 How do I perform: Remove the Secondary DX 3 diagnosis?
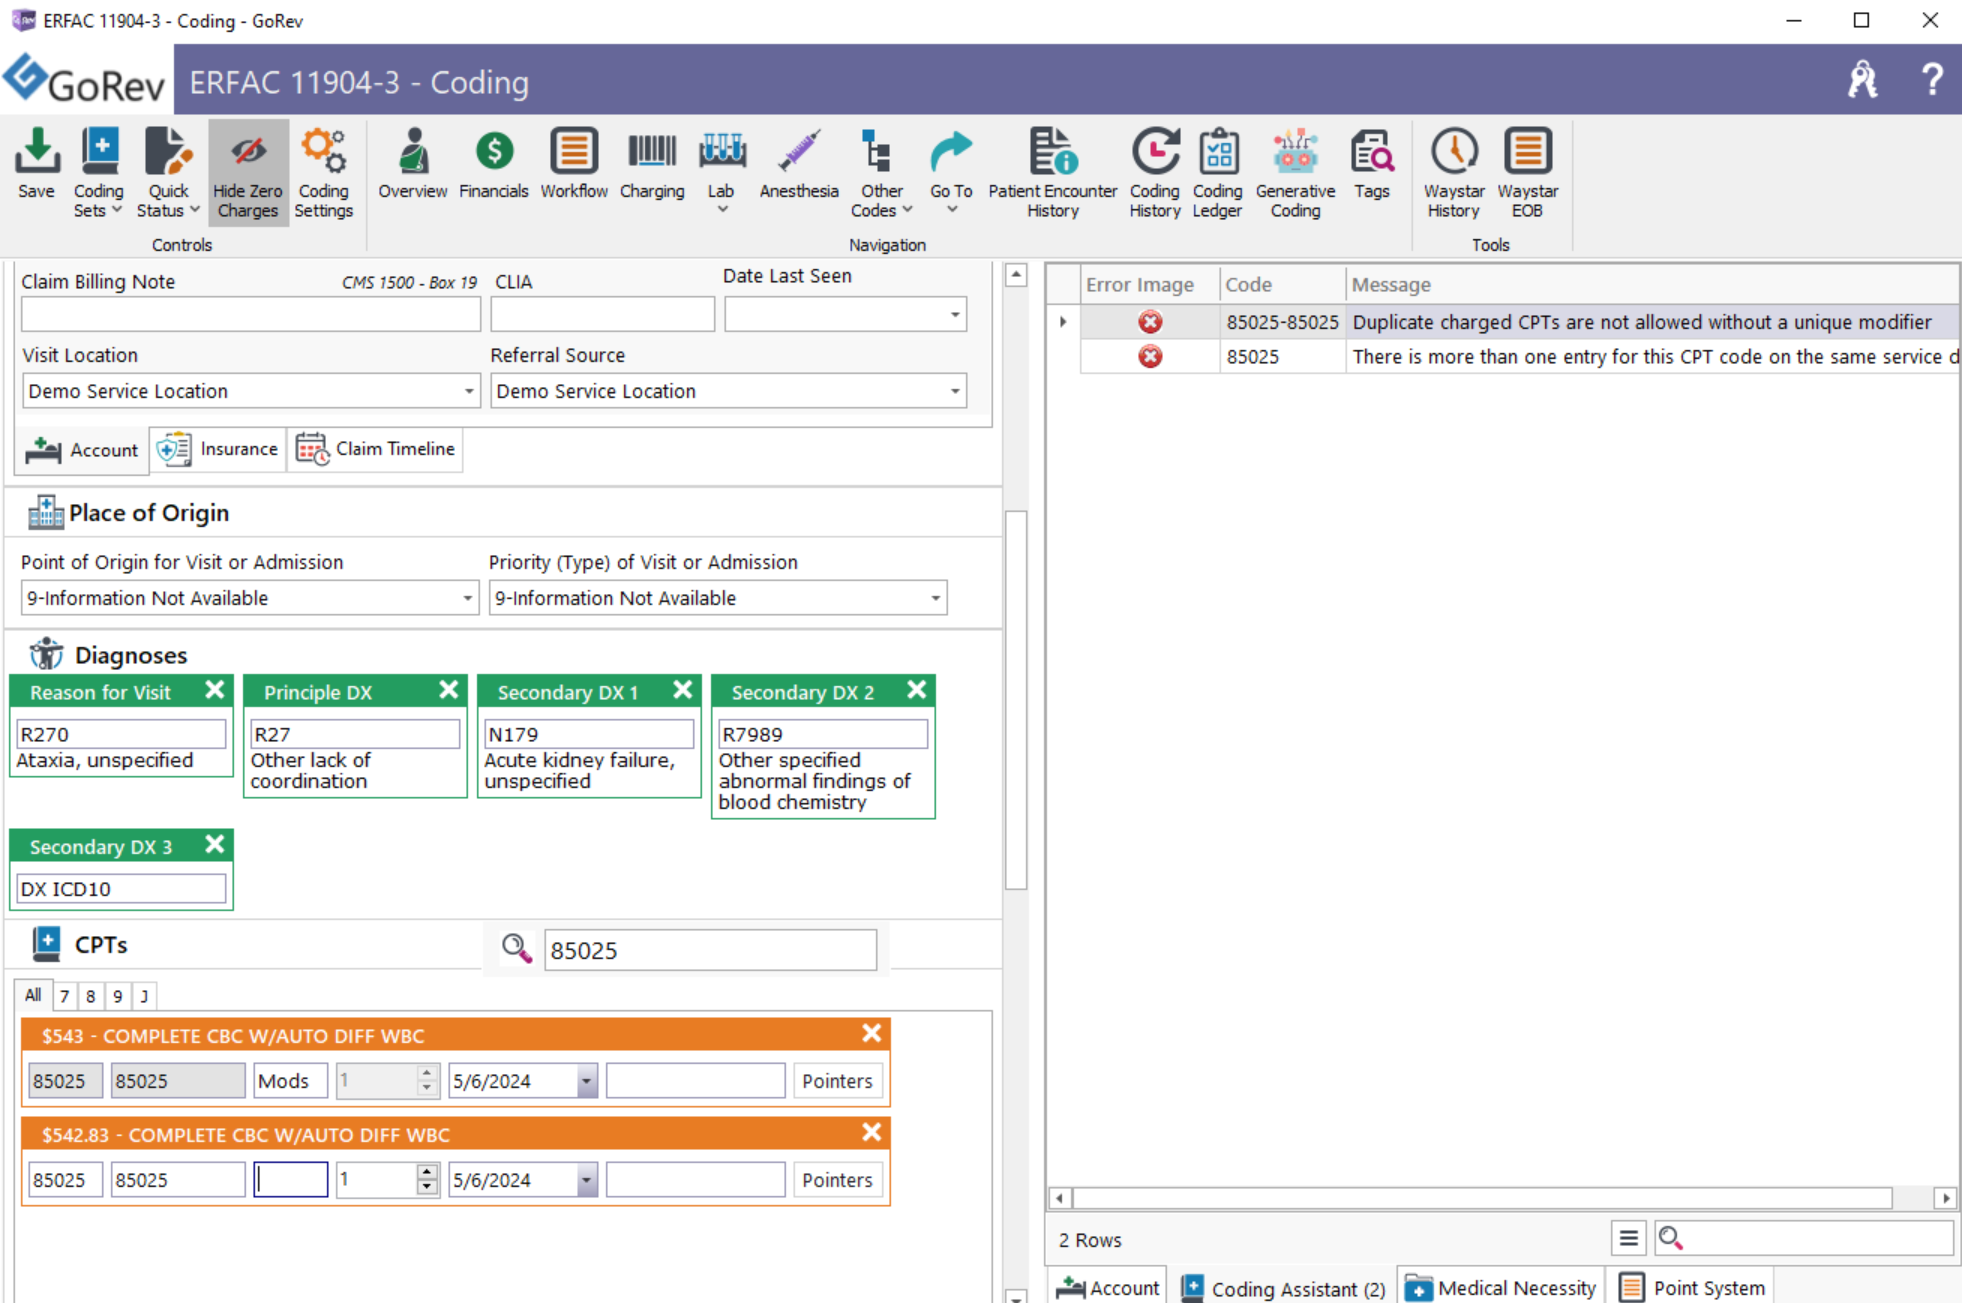(x=214, y=845)
